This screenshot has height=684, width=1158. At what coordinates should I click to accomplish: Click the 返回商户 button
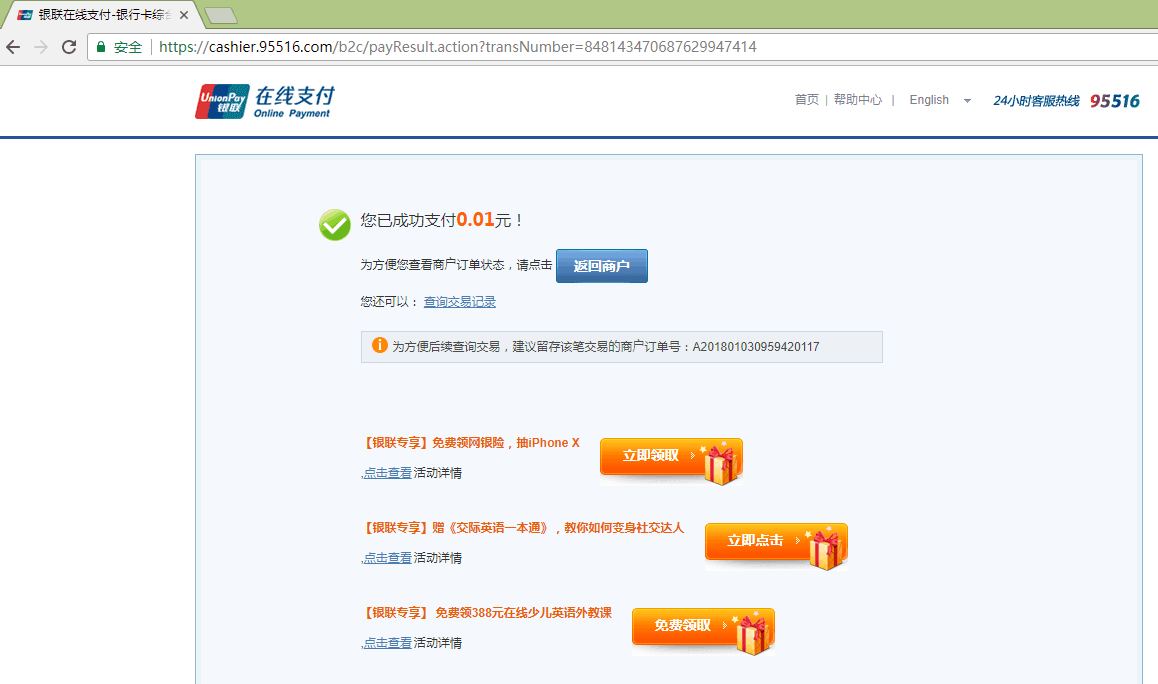601,266
